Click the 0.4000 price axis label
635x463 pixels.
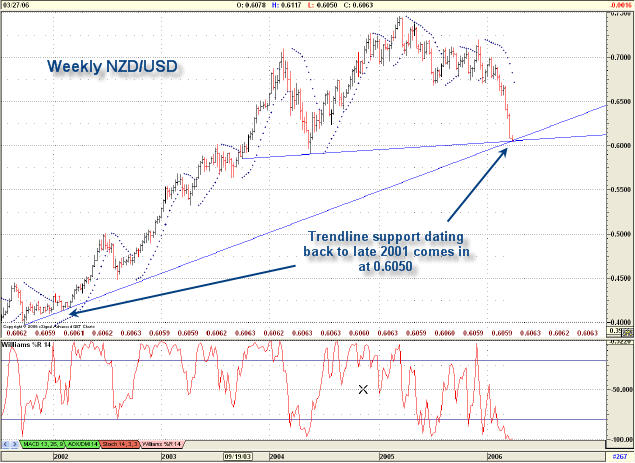(620, 322)
